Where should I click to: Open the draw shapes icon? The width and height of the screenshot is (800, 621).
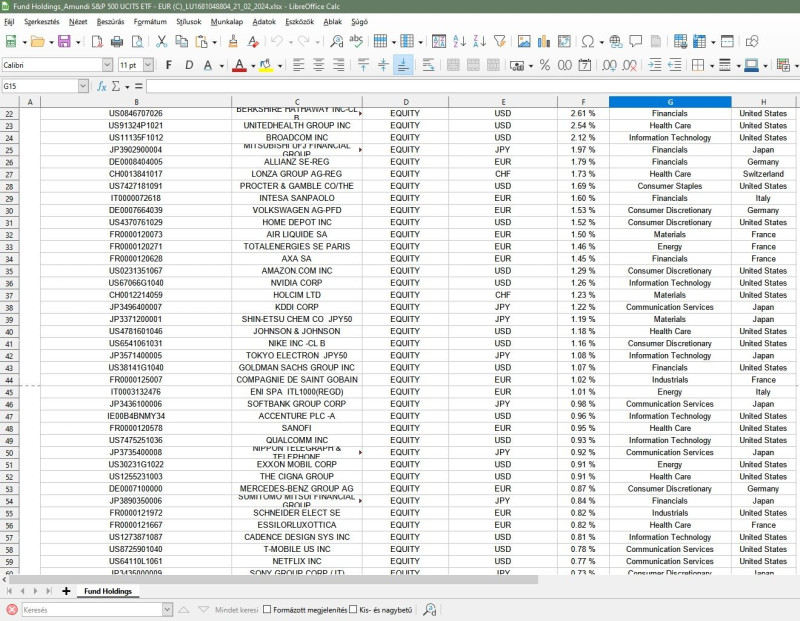(752, 41)
